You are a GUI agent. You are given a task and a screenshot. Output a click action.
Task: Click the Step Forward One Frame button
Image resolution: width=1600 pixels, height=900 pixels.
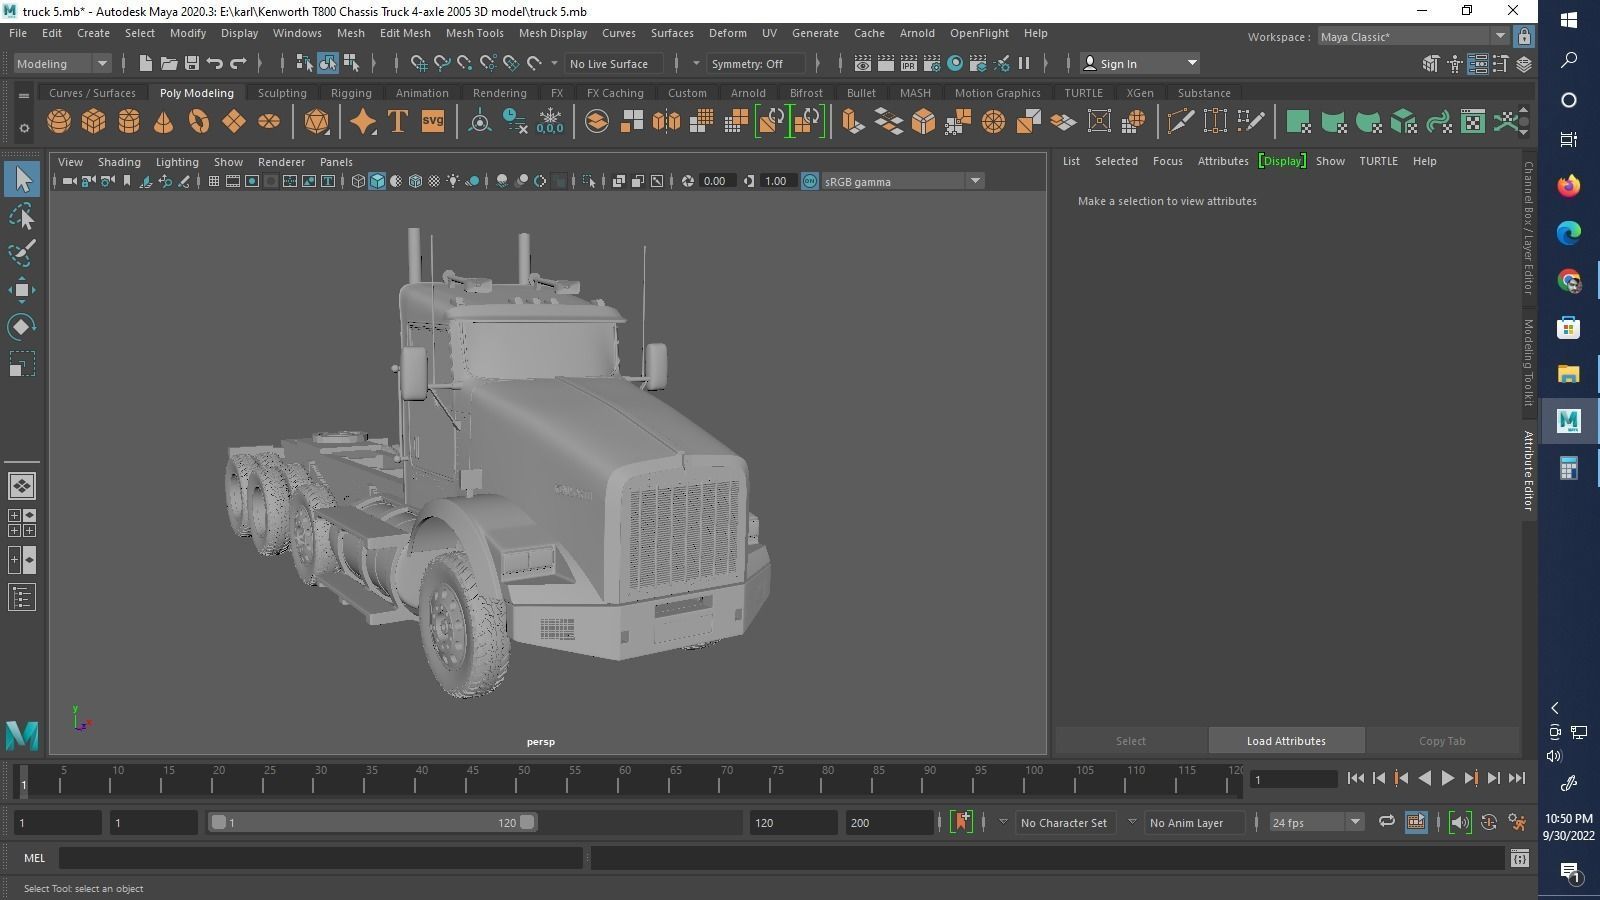click(1493, 778)
